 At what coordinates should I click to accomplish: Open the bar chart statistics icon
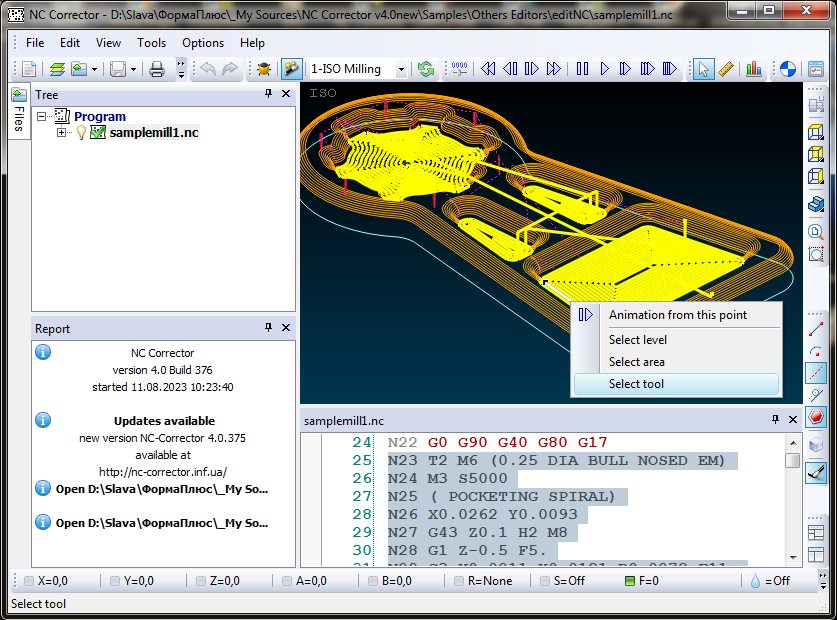(x=753, y=69)
